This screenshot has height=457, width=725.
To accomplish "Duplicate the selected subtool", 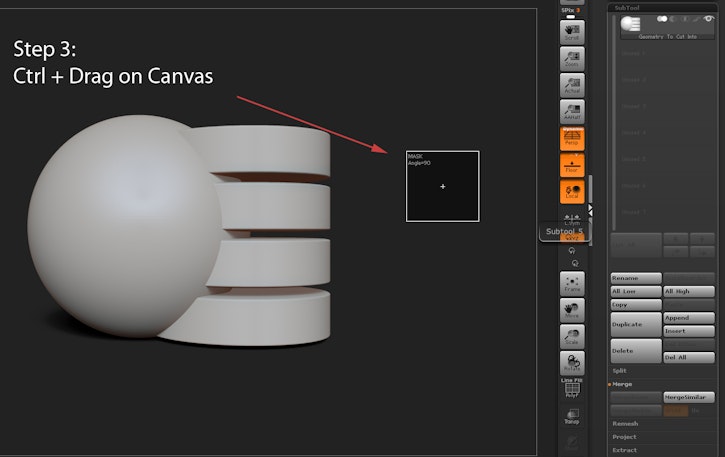I will coord(636,325).
